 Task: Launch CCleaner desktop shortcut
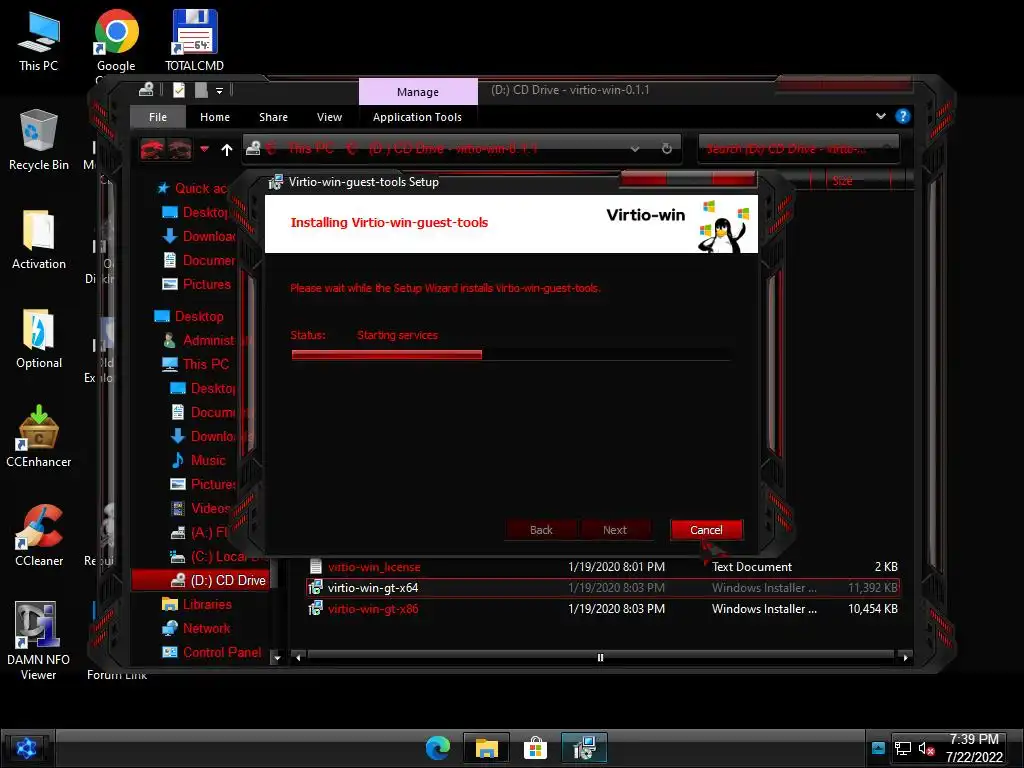[x=39, y=537]
